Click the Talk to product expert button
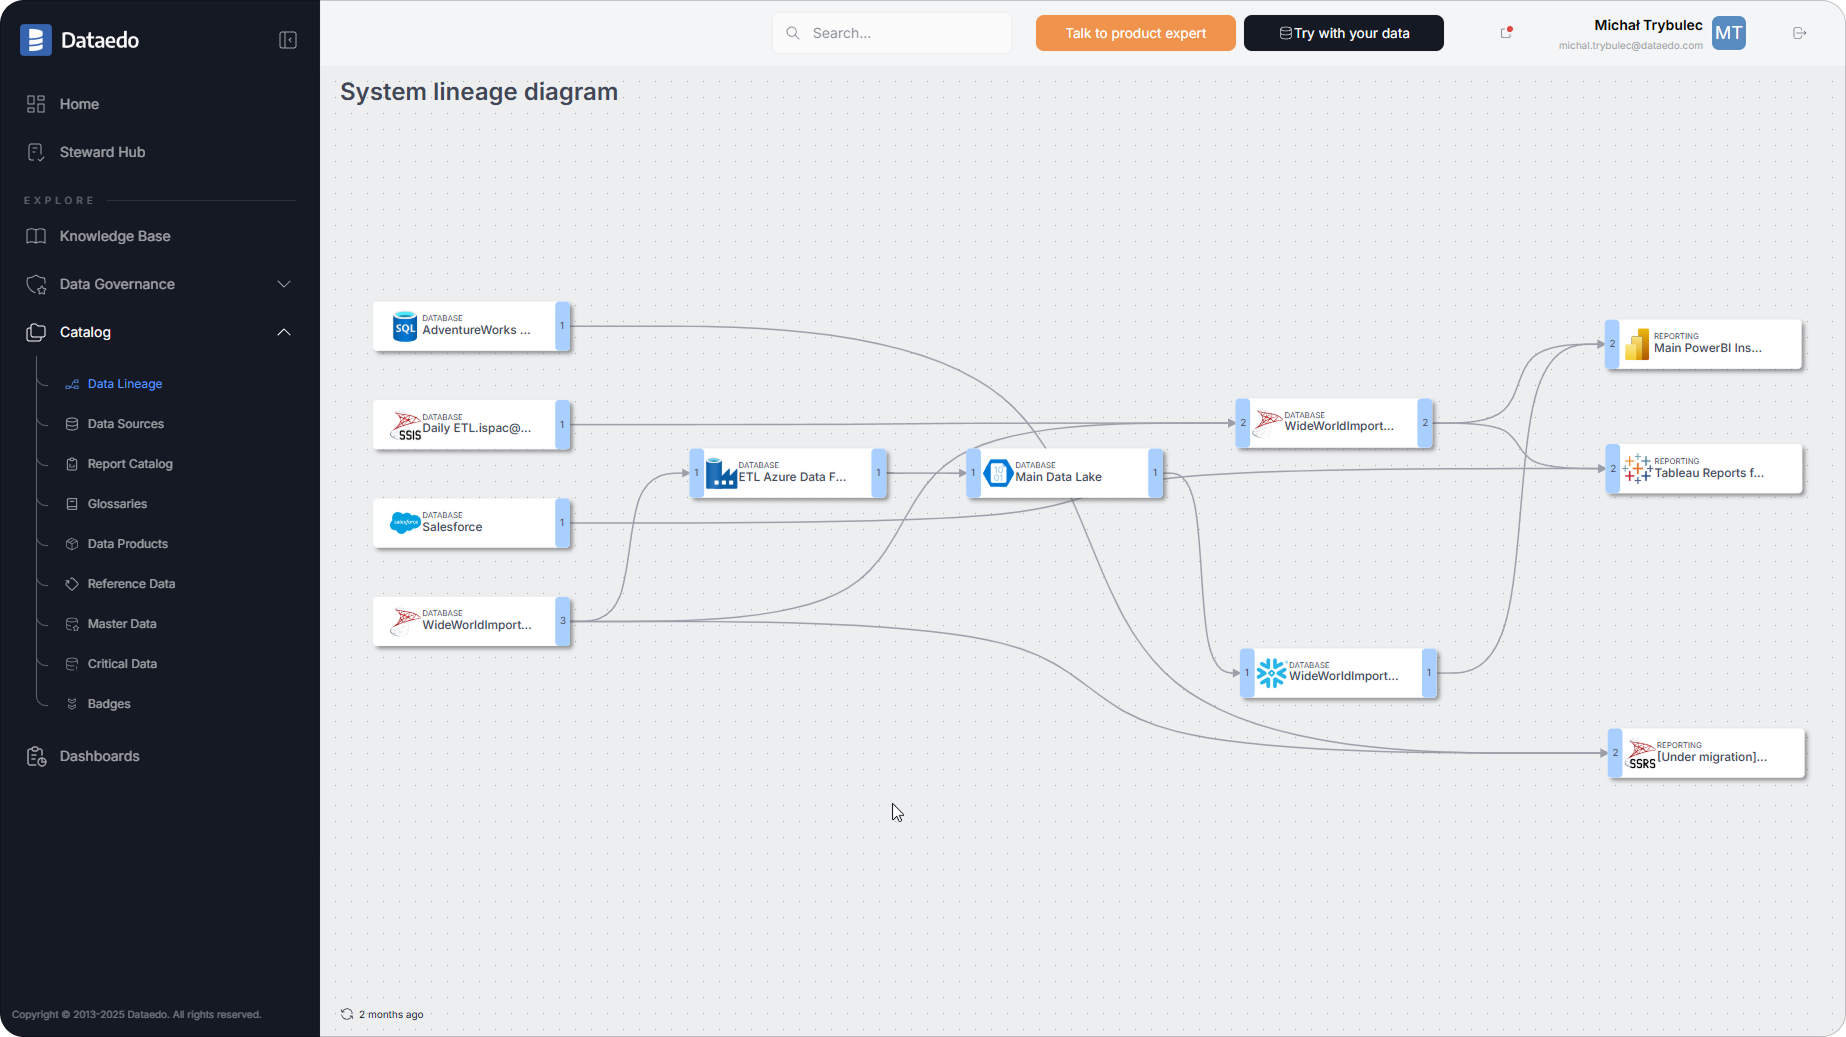This screenshot has width=1846, height=1037. [x=1135, y=32]
